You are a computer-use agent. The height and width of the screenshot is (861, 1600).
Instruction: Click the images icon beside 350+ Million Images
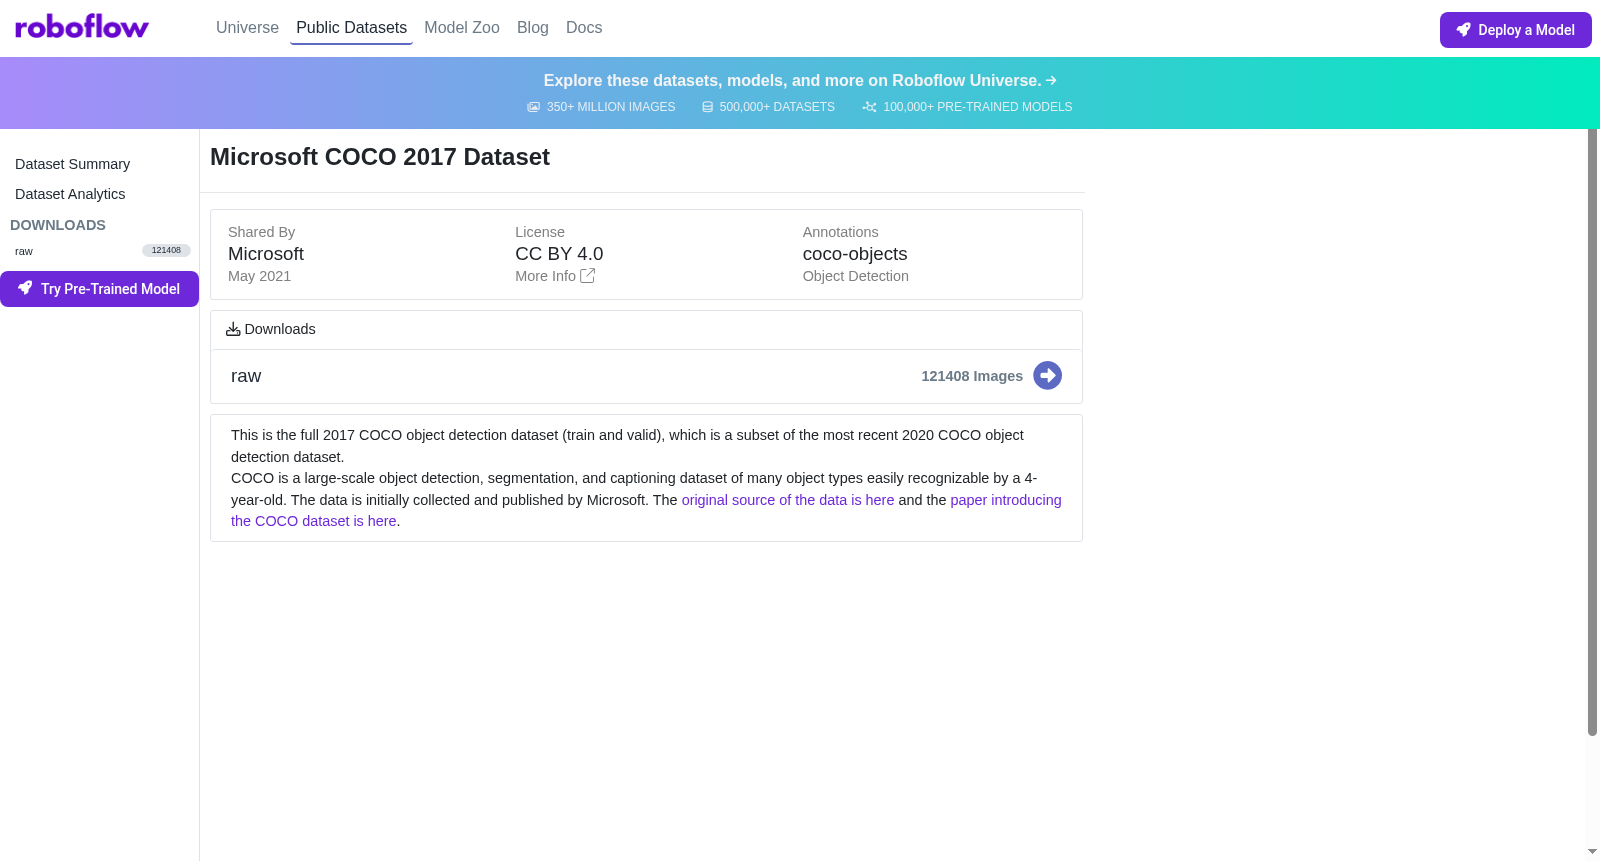534,107
